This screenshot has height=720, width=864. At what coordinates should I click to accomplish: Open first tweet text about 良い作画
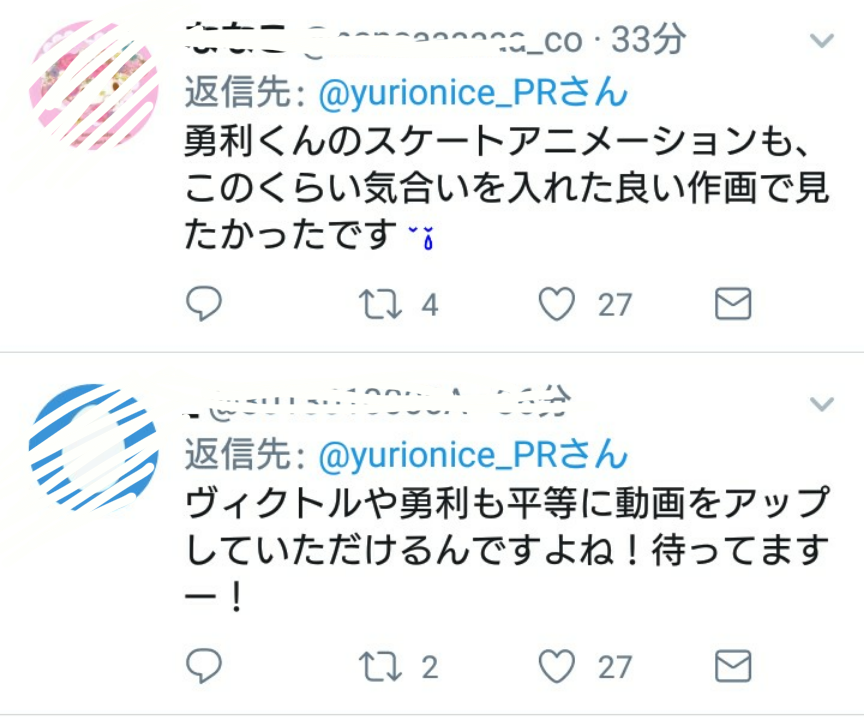pos(506,188)
